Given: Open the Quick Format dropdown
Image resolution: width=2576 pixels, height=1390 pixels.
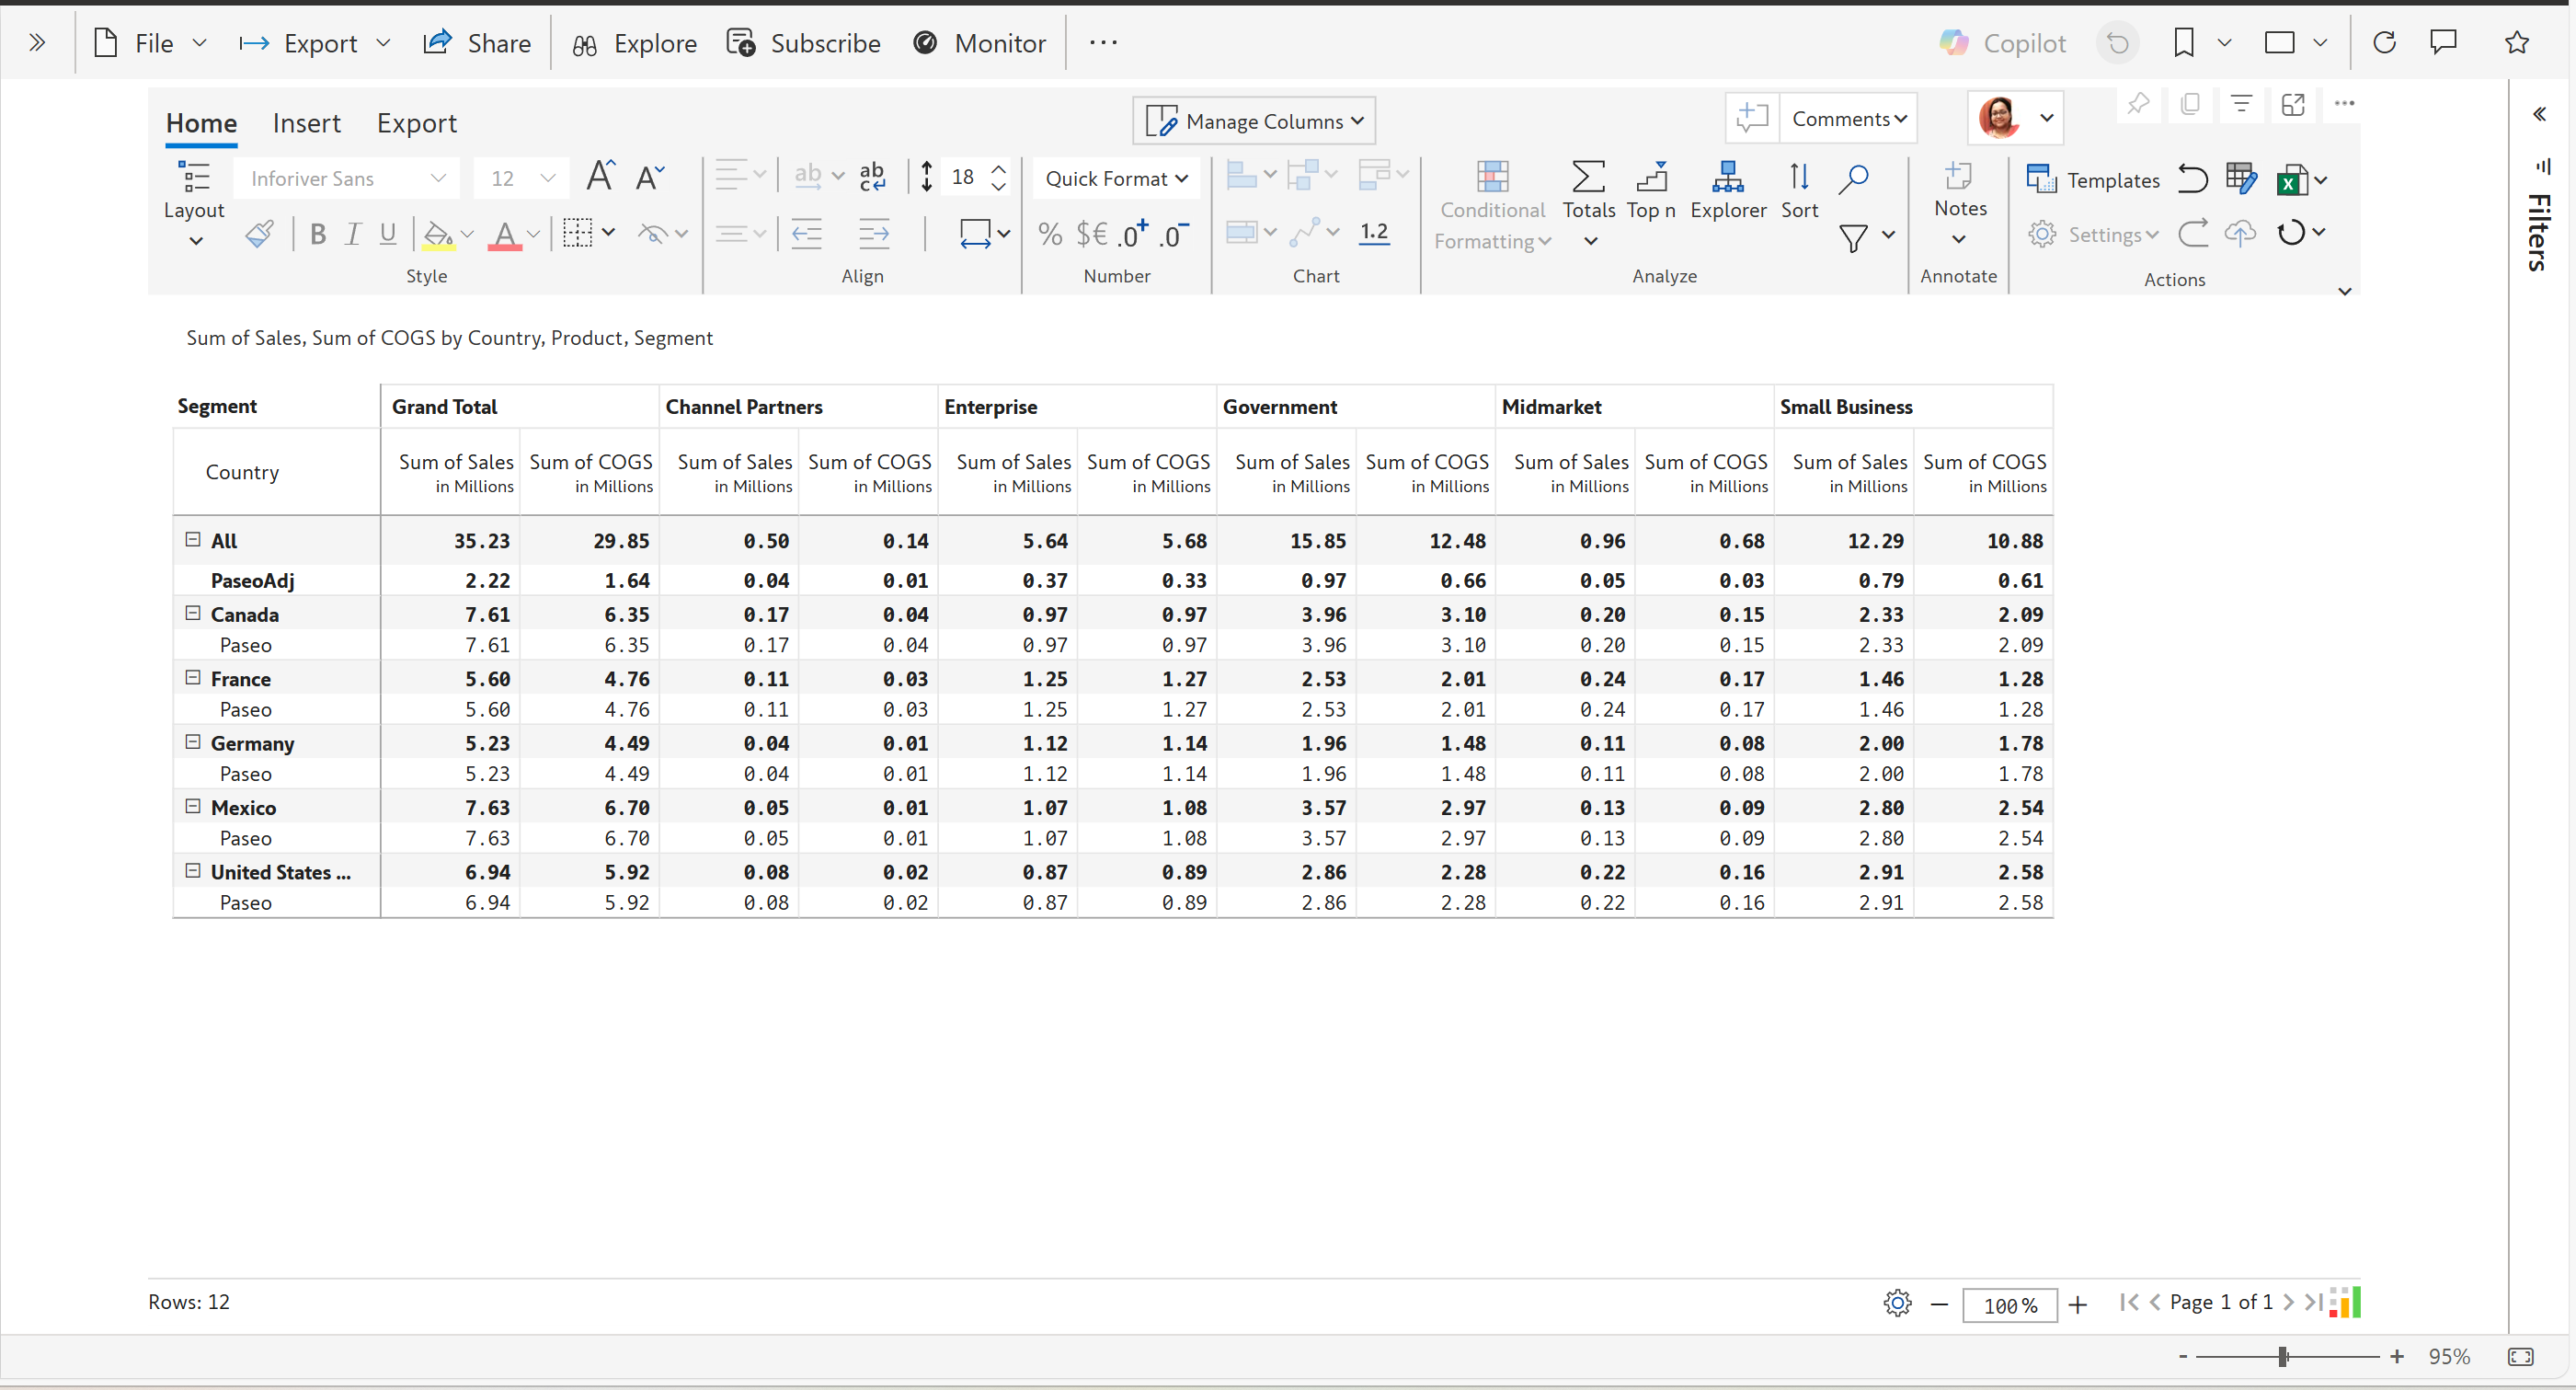Looking at the screenshot, I should click(1116, 178).
